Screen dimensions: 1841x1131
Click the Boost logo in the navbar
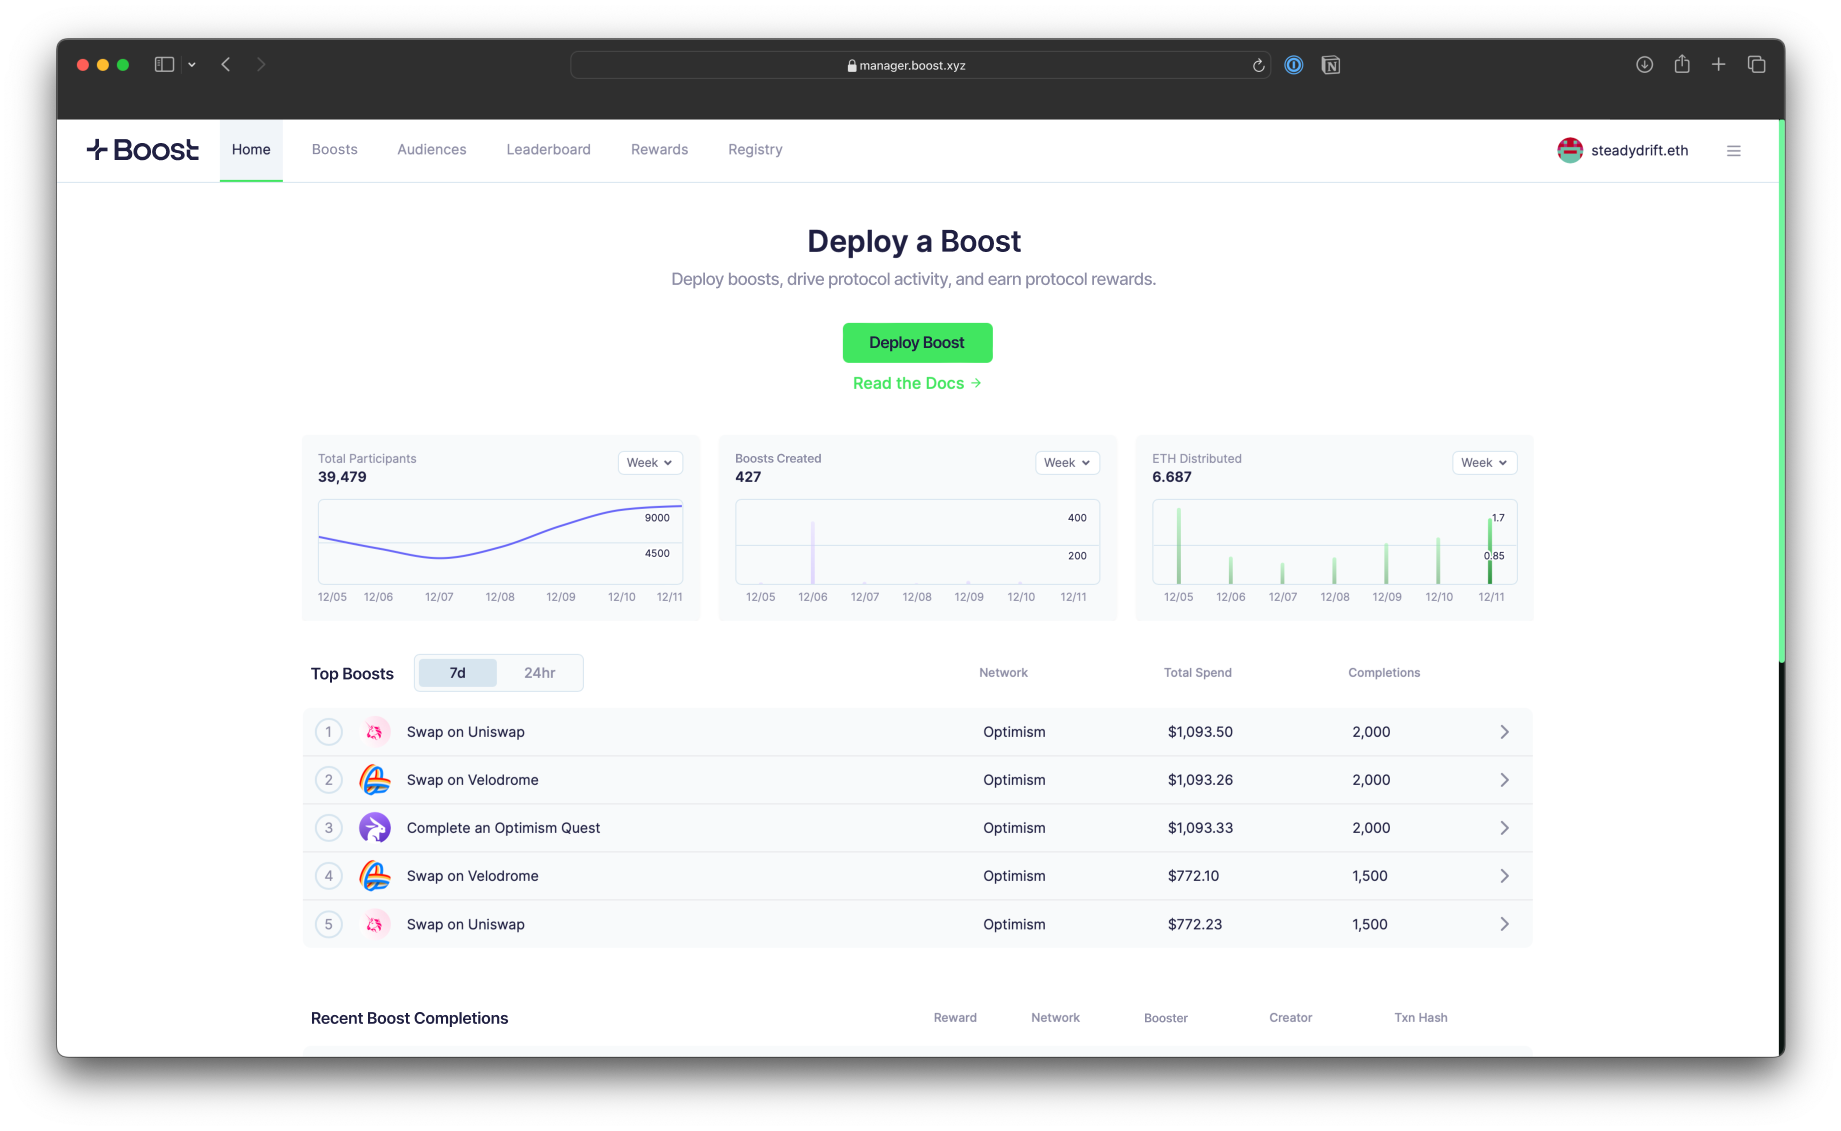(x=142, y=149)
